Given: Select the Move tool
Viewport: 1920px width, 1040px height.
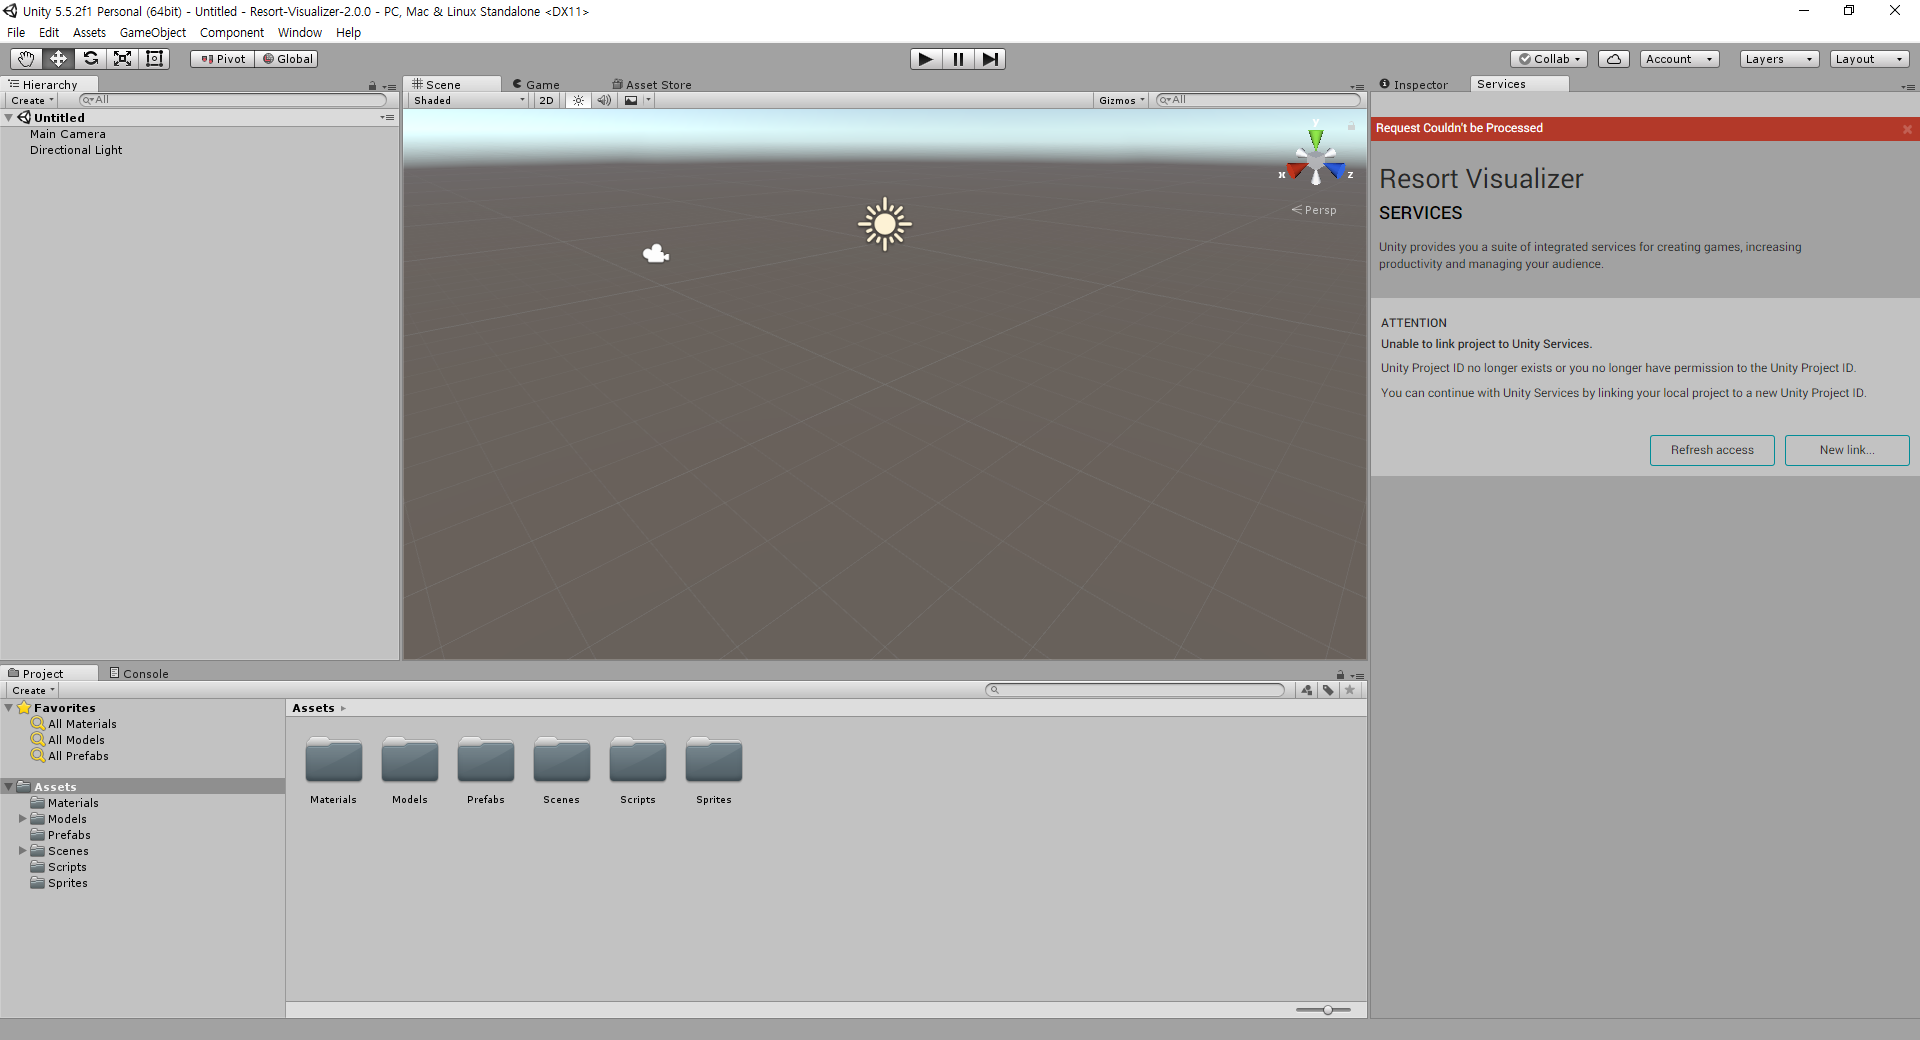Looking at the screenshot, I should tap(58, 59).
